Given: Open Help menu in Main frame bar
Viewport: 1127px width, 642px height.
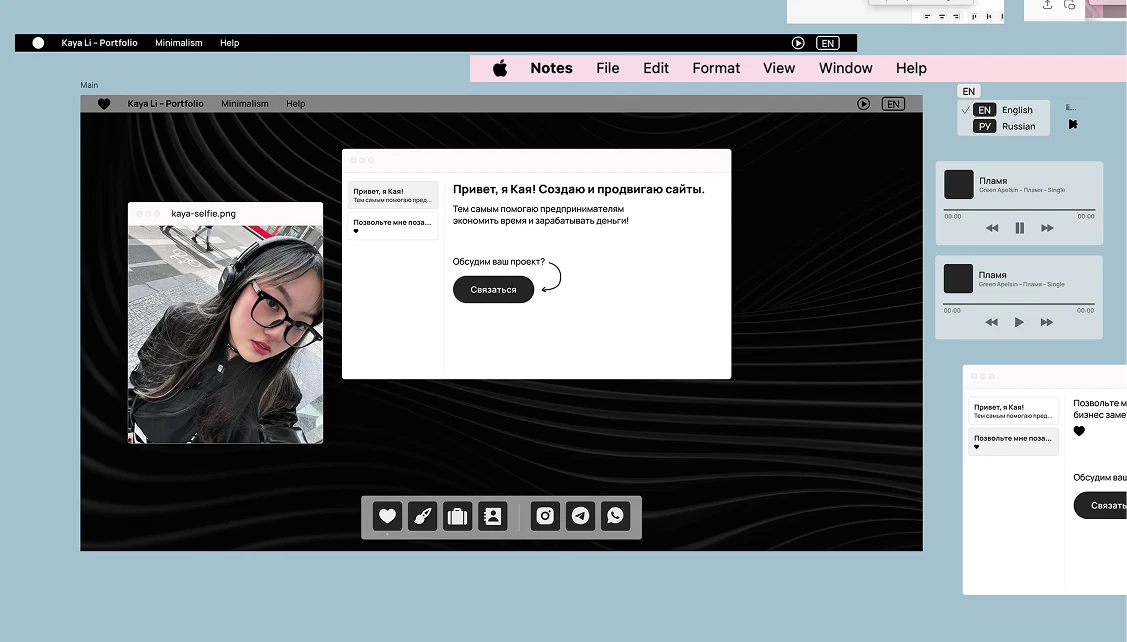Looking at the screenshot, I should tap(295, 104).
